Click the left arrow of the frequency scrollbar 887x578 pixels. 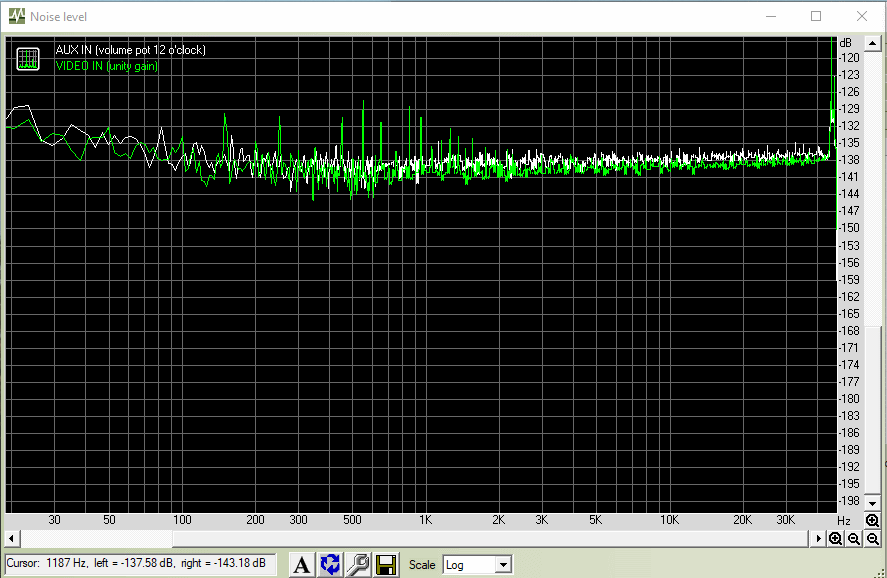12,538
